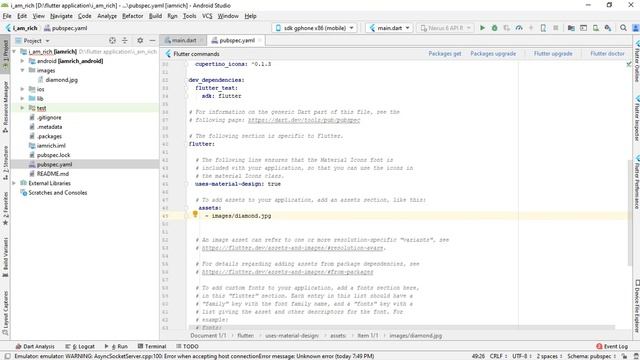Click the Flutter doctor link
Screen dimensions: 640x360
[x=607, y=53]
